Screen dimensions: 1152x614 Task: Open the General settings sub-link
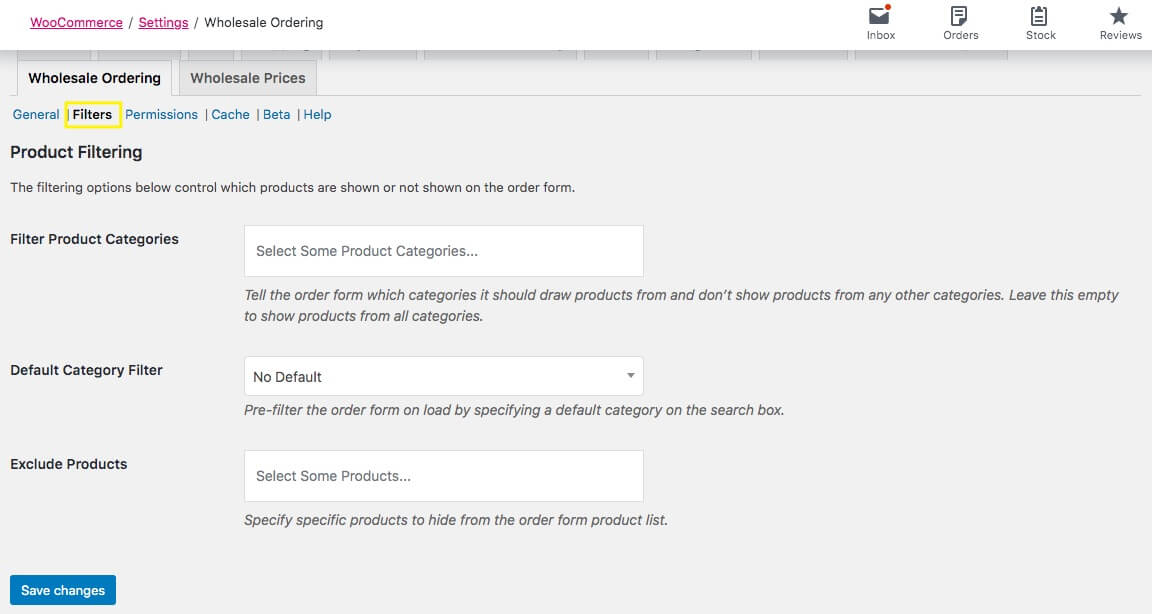pos(36,115)
